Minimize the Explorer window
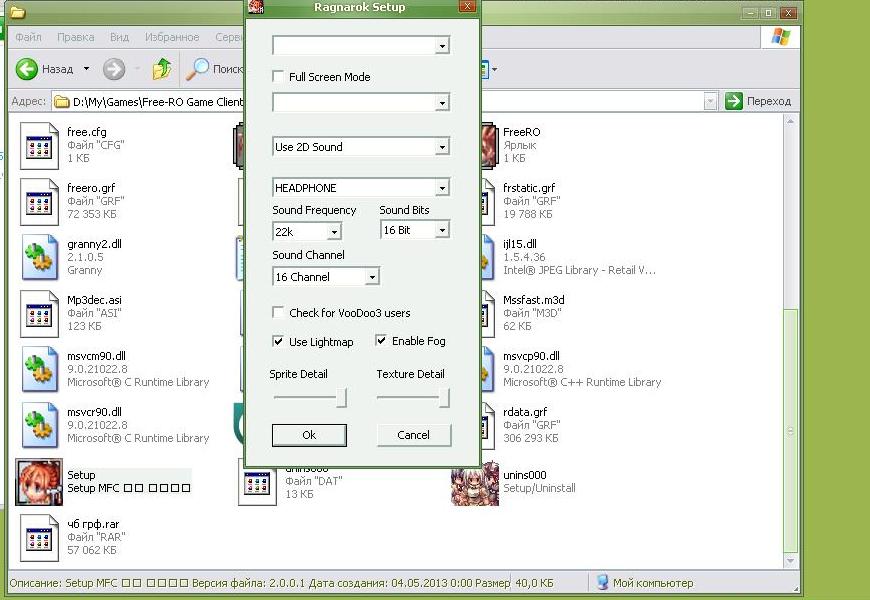Viewport: 870px width, 600px height. click(750, 12)
